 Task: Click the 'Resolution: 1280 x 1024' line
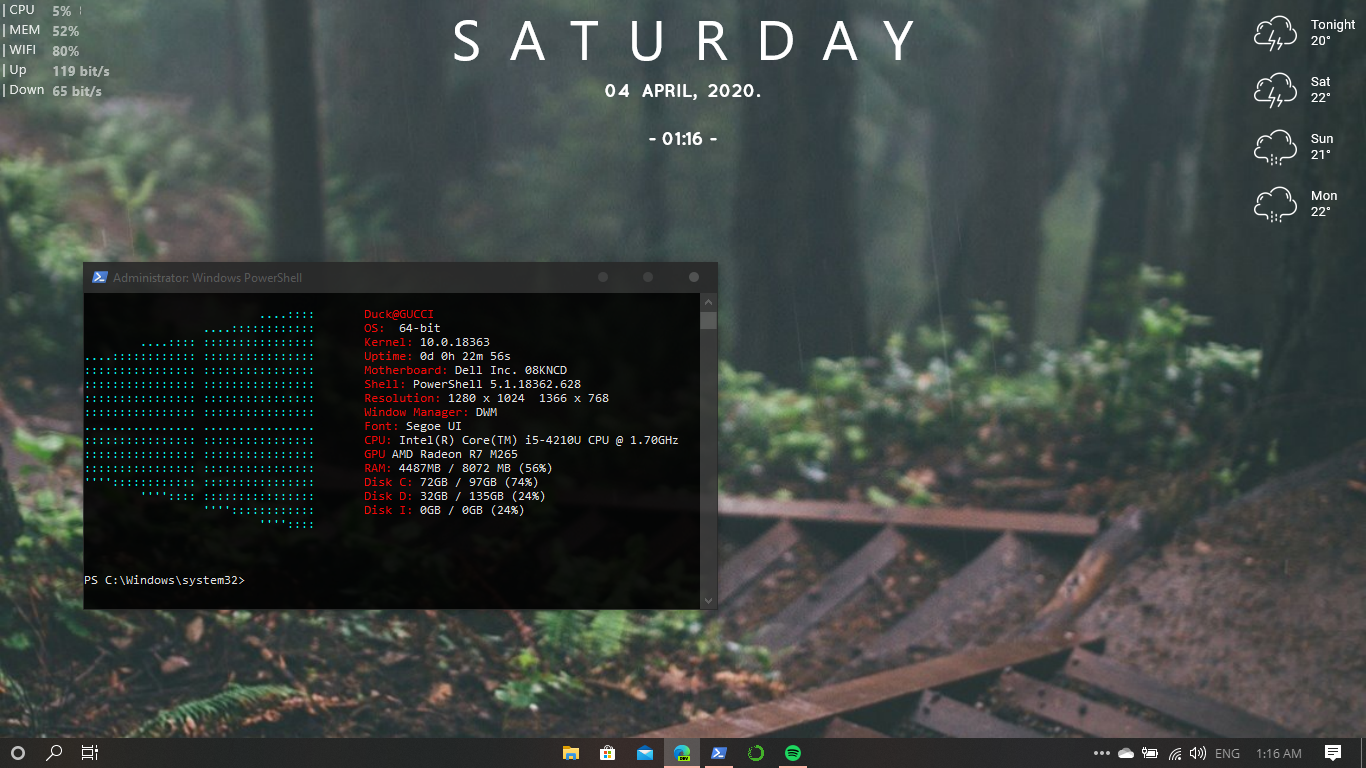tap(486, 398)
